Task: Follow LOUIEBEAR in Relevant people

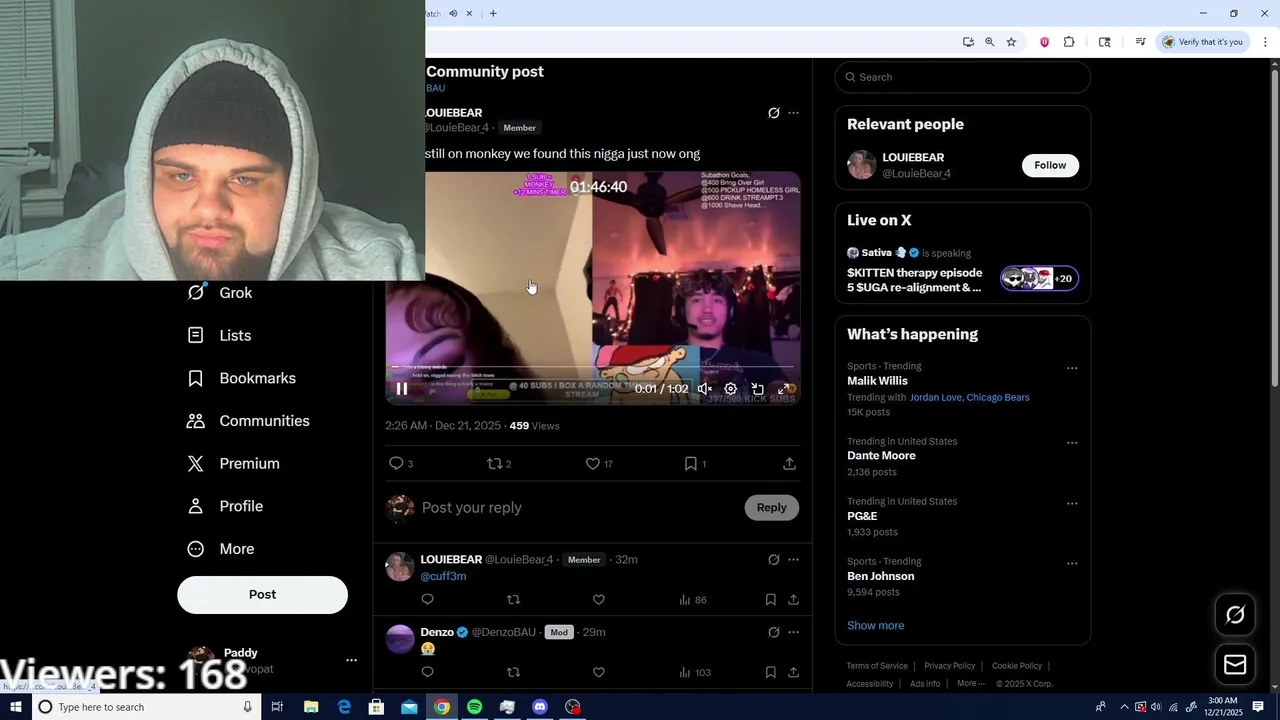Action: (1050, 165)
